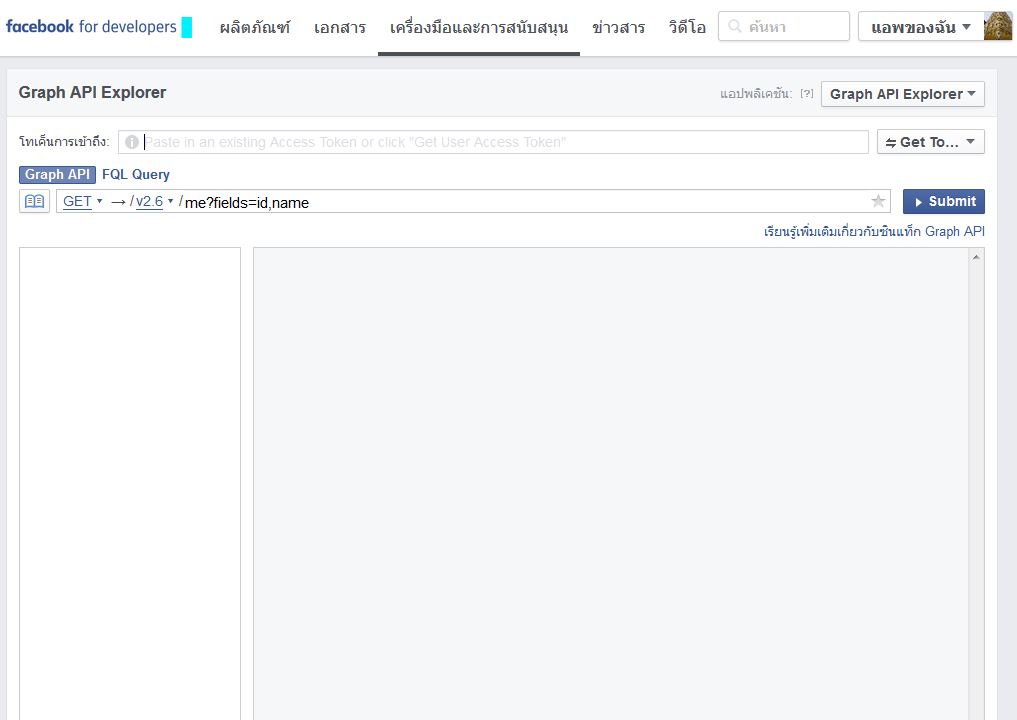Click the profile picture in the header
This screenshot has height=720, width=1017.
(996, 26)
